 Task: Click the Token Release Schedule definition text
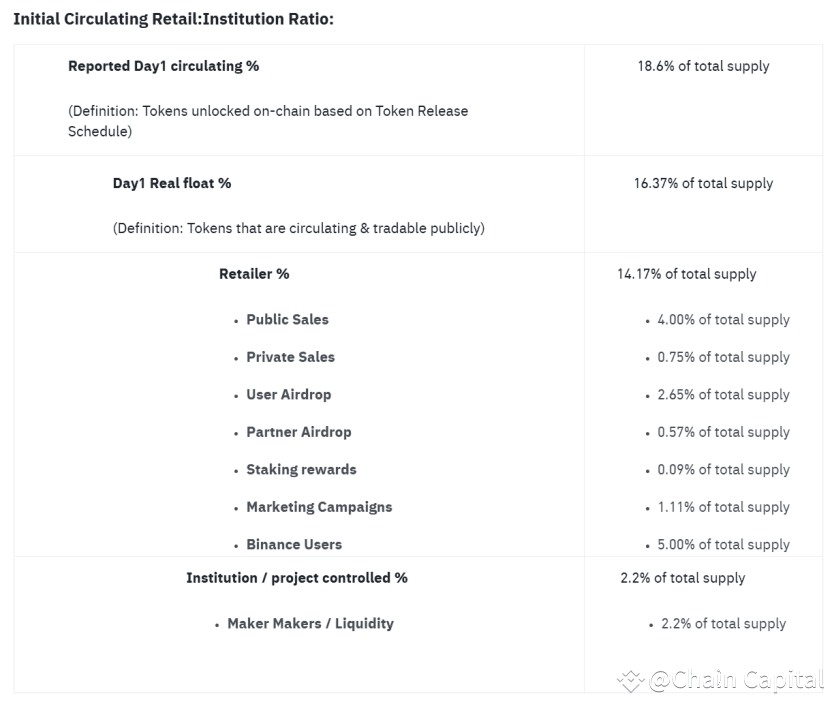268,122
